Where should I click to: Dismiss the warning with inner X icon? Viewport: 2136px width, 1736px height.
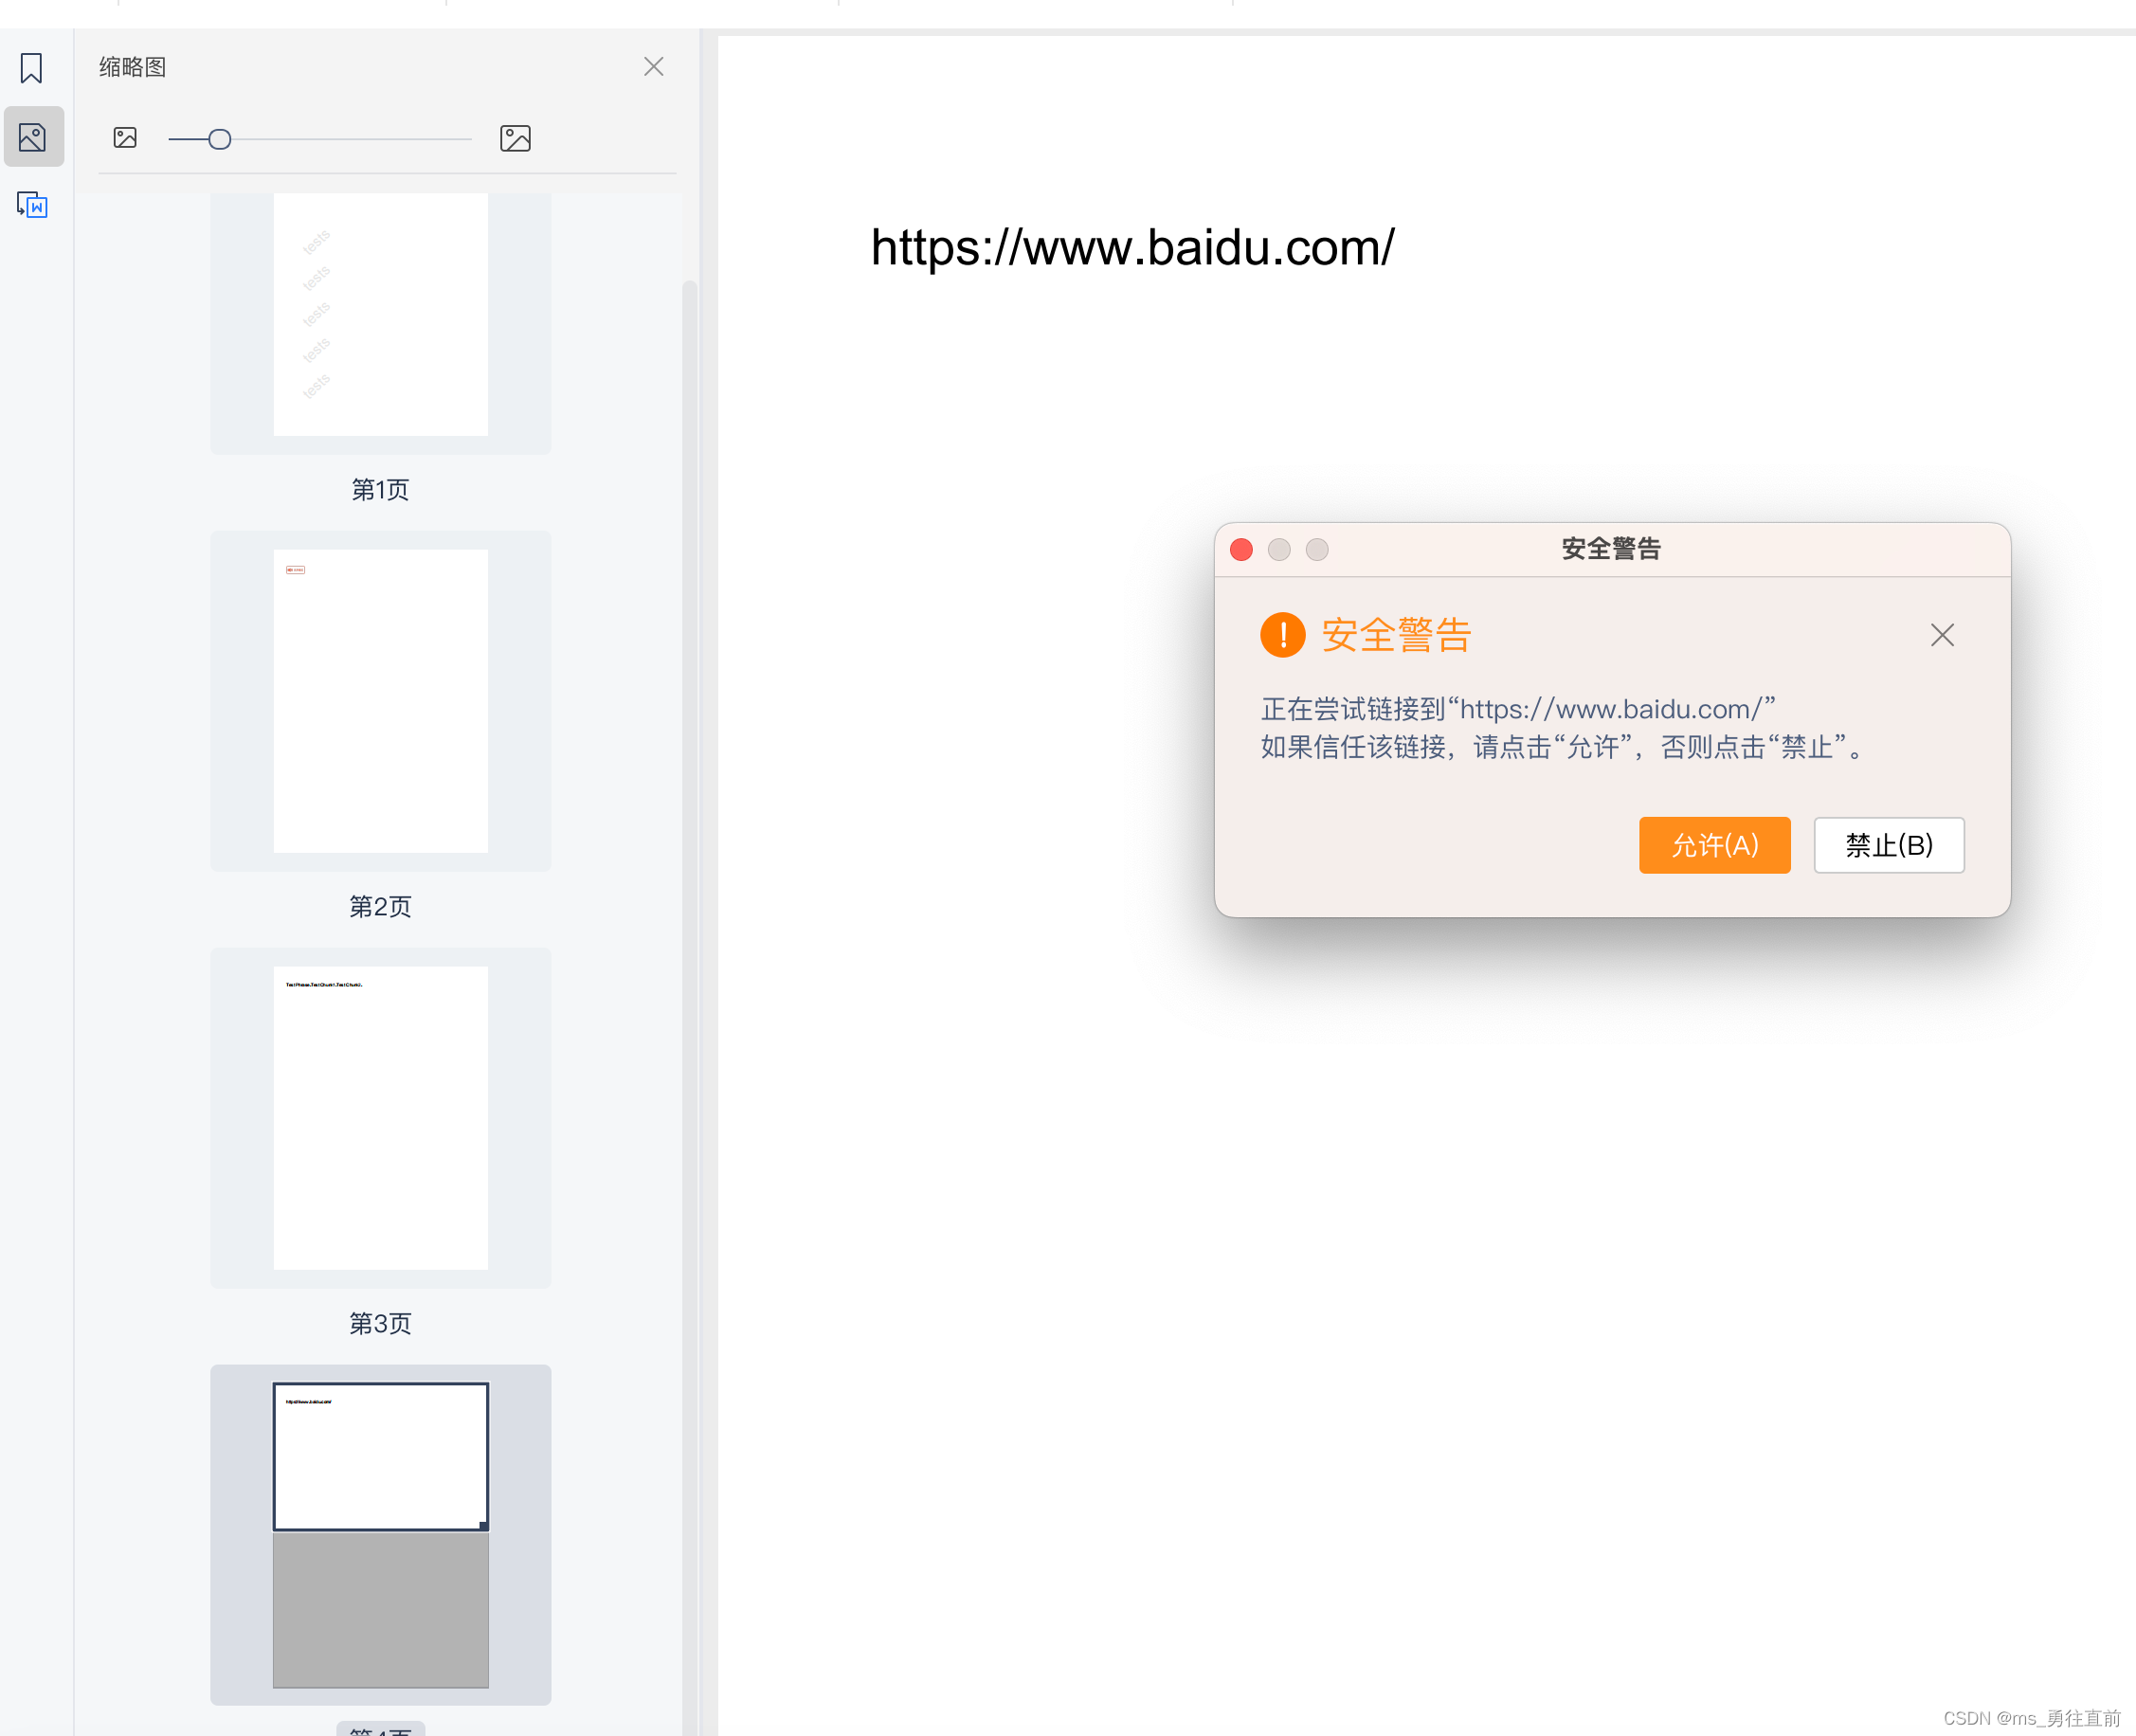pos(1941,635)
